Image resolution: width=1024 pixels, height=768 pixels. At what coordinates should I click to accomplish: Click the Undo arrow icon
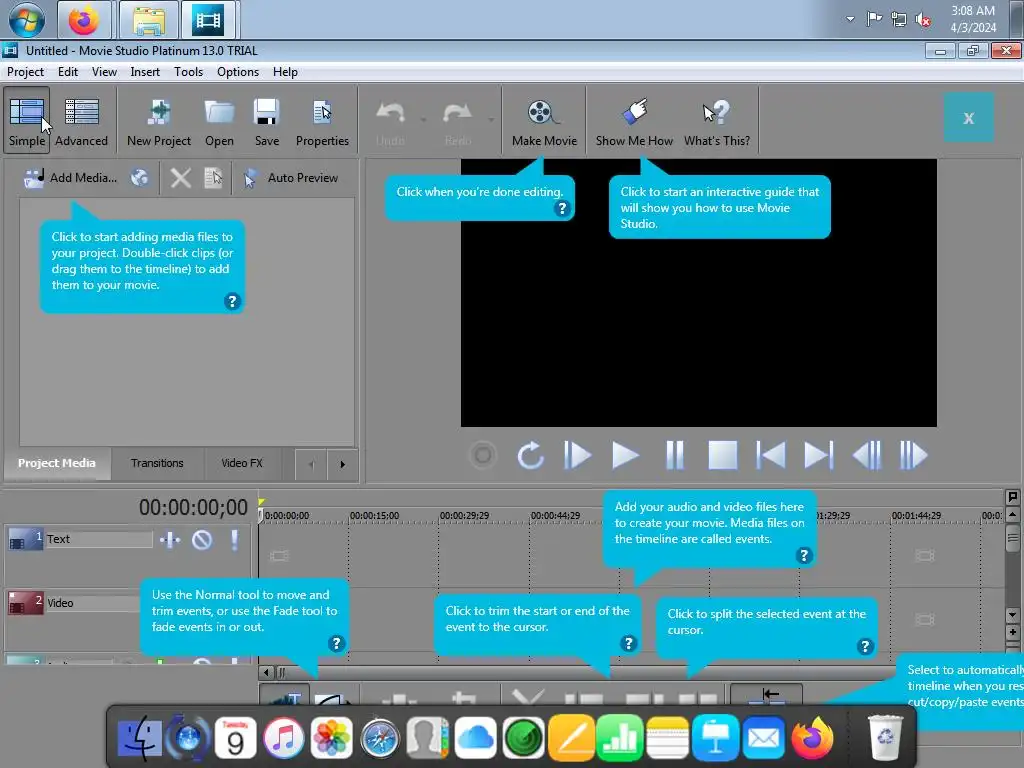[390, 113]
